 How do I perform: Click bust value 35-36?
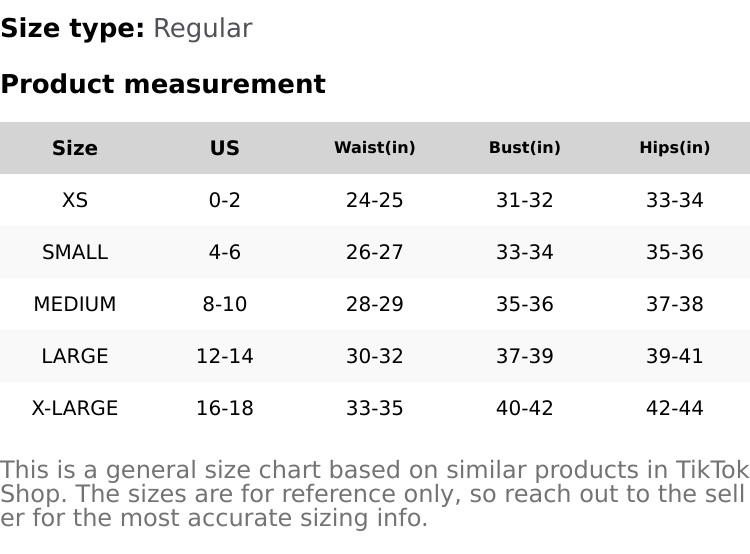point(525,304)
